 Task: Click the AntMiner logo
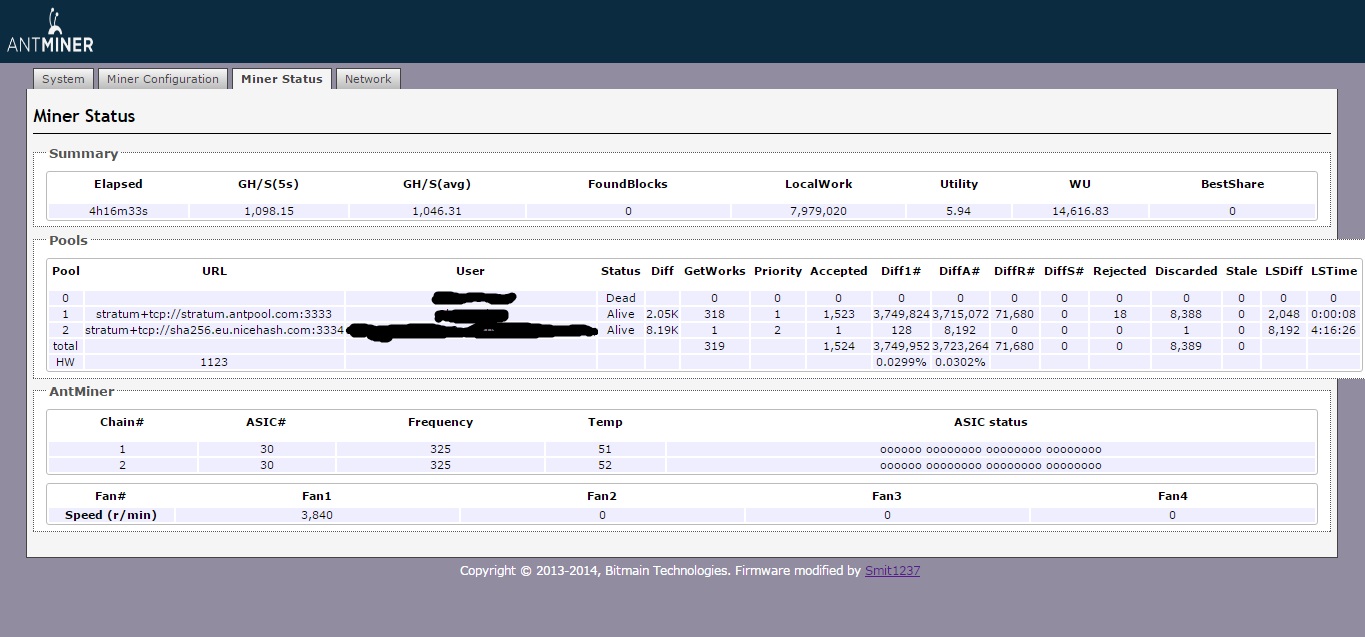(50, 31)
